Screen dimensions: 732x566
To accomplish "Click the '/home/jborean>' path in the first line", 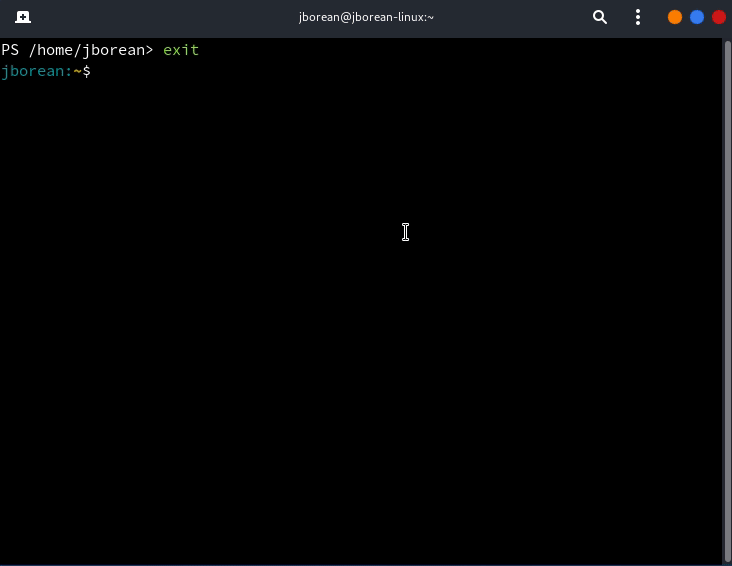I will pyautogui.click(x=91, y=50).
